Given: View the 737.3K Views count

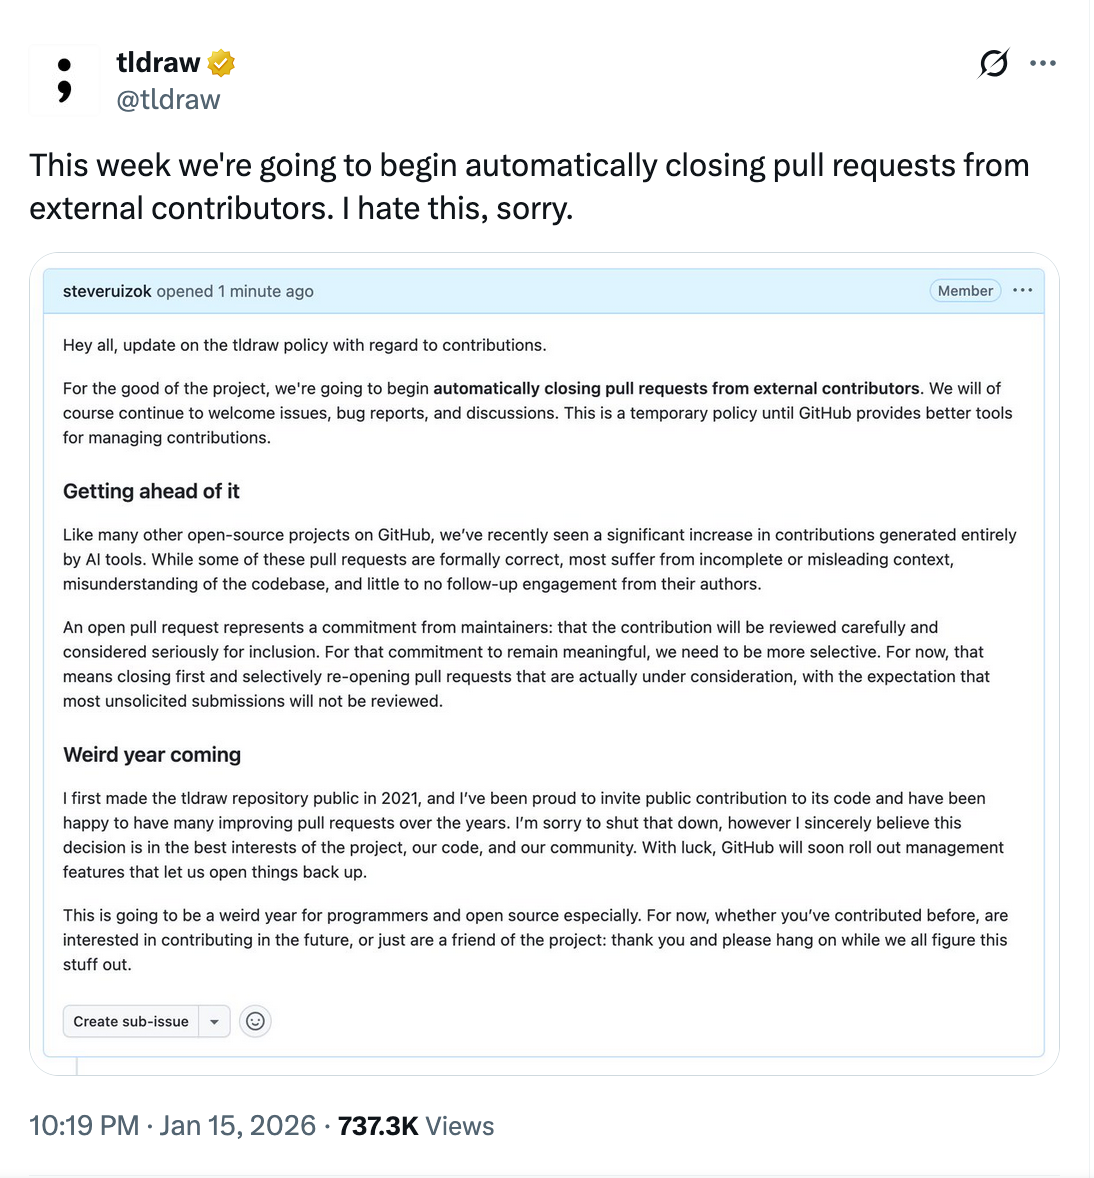Looking at the screenshot, I should pyautogui.click(x=416, y=1126).
